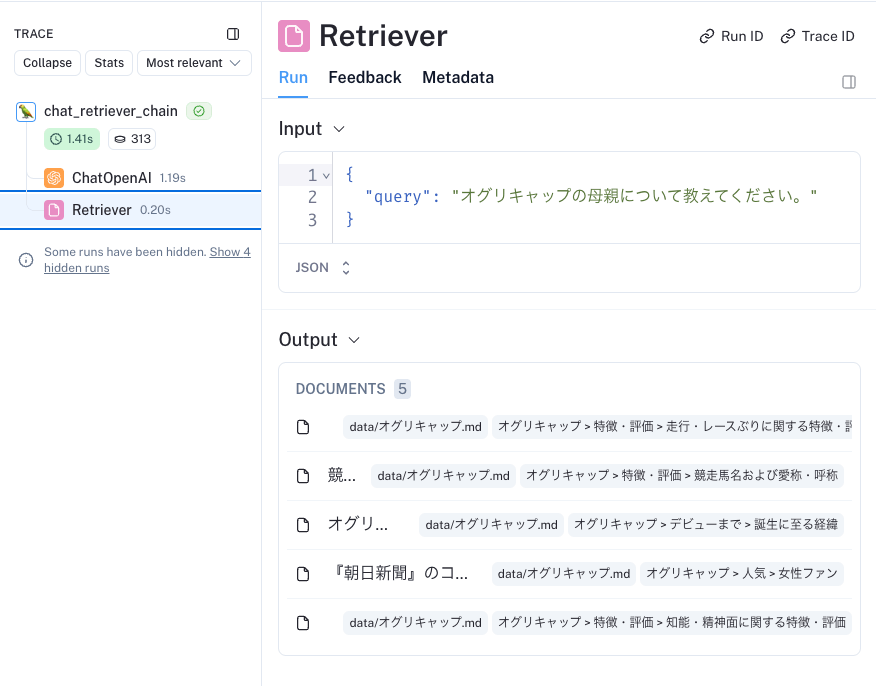This screenshot has height=686, width=876.
Task: Open the Metadata tab
Action: (x=458, y=78)
